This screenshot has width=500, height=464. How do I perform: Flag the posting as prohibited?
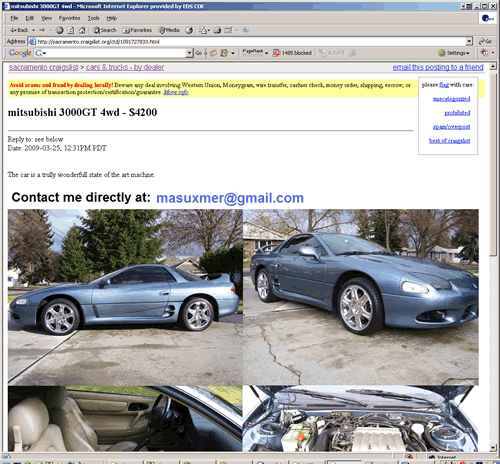click(x=457, y=113)
